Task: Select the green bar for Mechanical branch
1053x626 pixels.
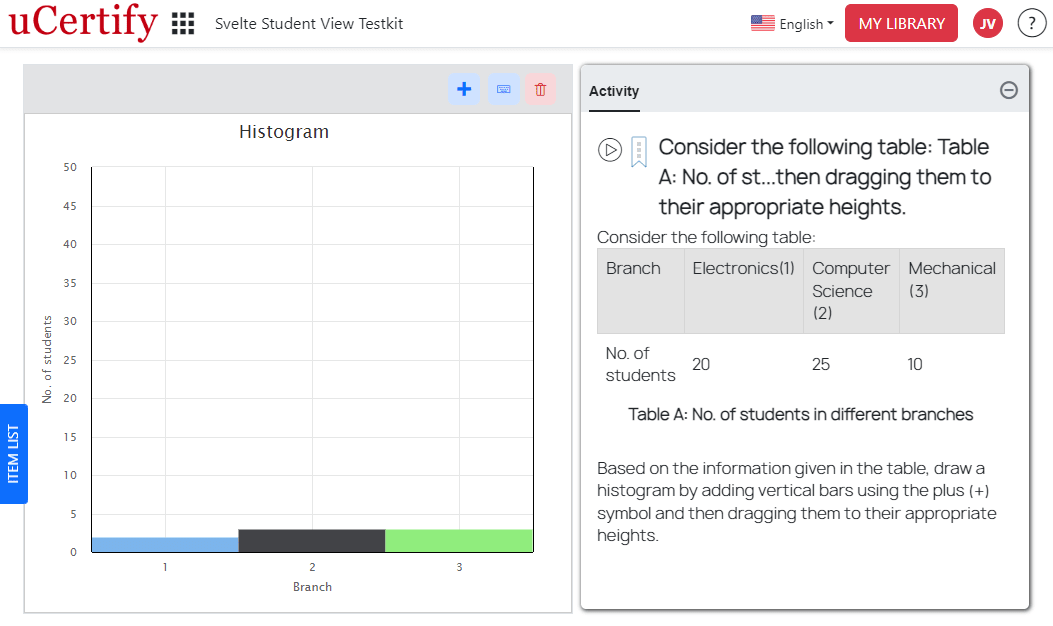Action: (x=459, y=542)
